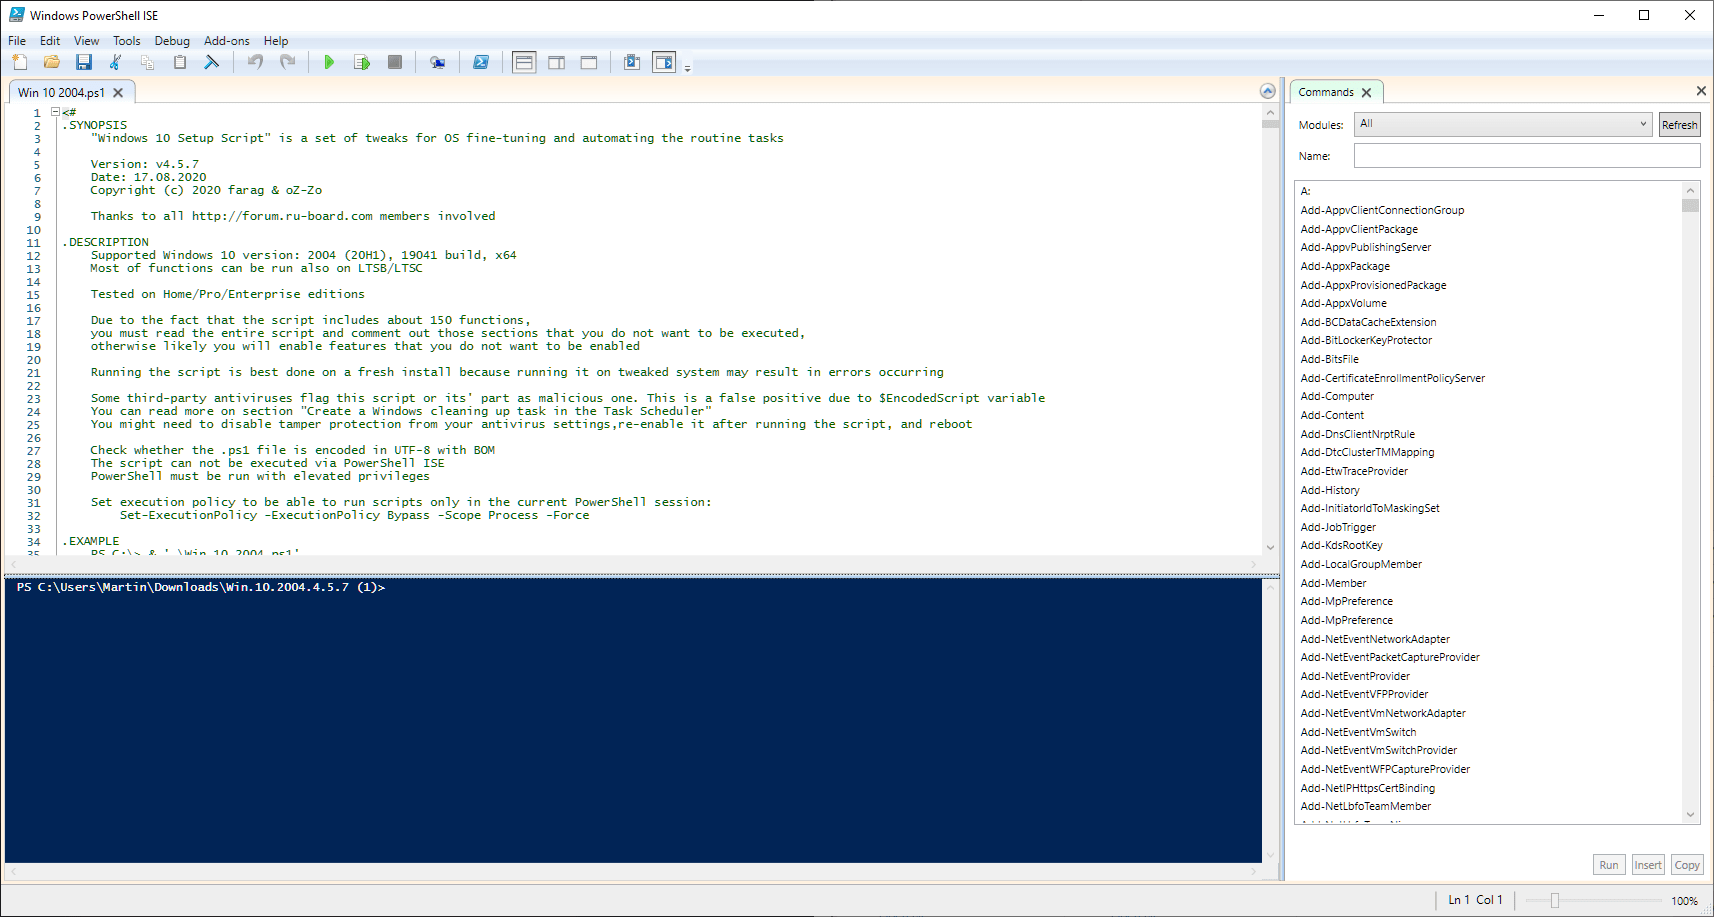Copy selection toolbar icon
This screenshot has height=917, width=1714.
pyautogui.click(x=148, y=62)
